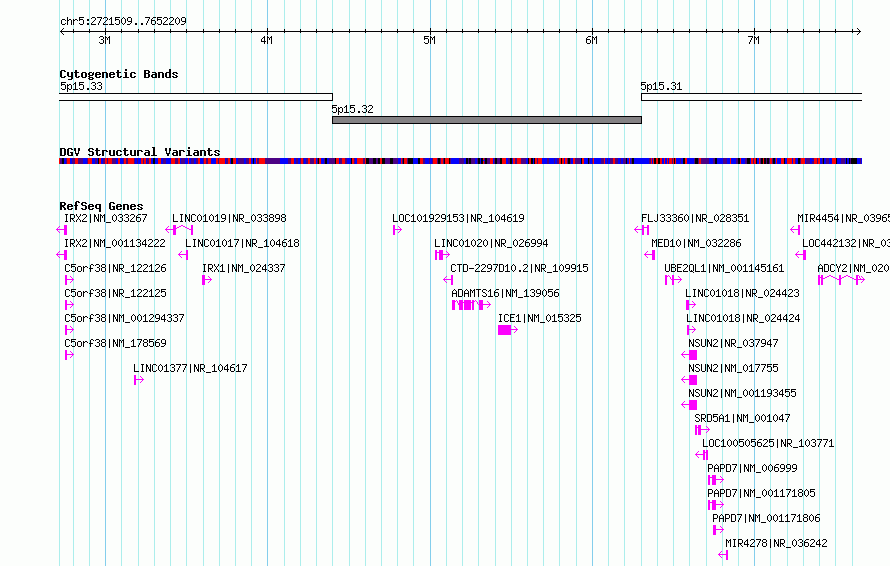Click the PAPD7|NM_001171805 label
Image resolution: width=890 pixels, height=566 pixels.
coord(761,493)
